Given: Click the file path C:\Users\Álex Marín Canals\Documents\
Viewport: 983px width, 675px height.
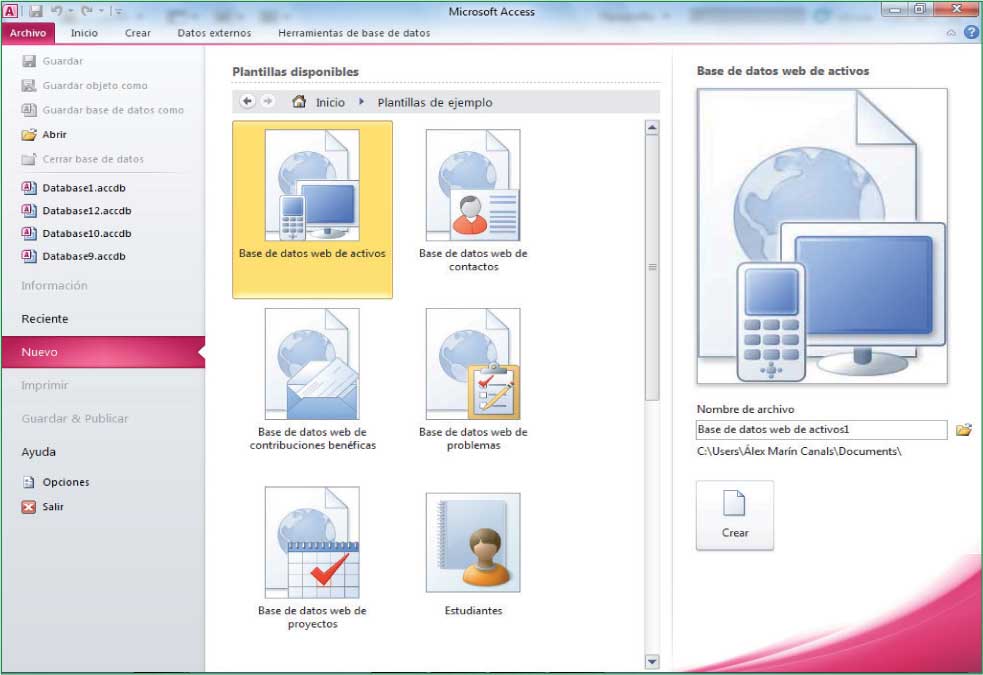Looking at the screenshot, I should tap(799, 451).
